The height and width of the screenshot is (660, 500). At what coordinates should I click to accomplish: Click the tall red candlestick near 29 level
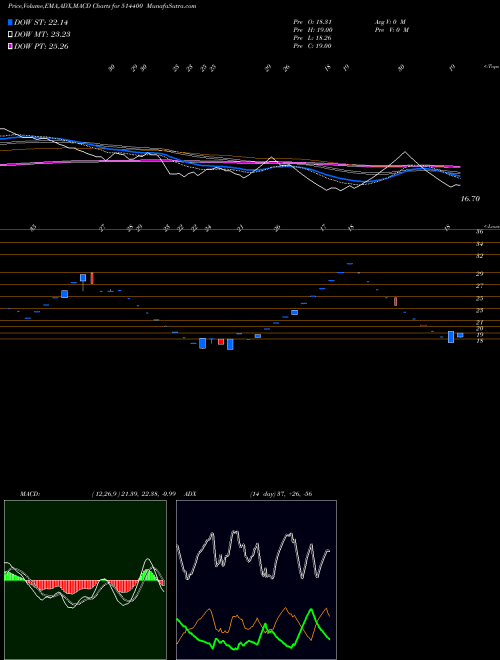tap(92, 278)
